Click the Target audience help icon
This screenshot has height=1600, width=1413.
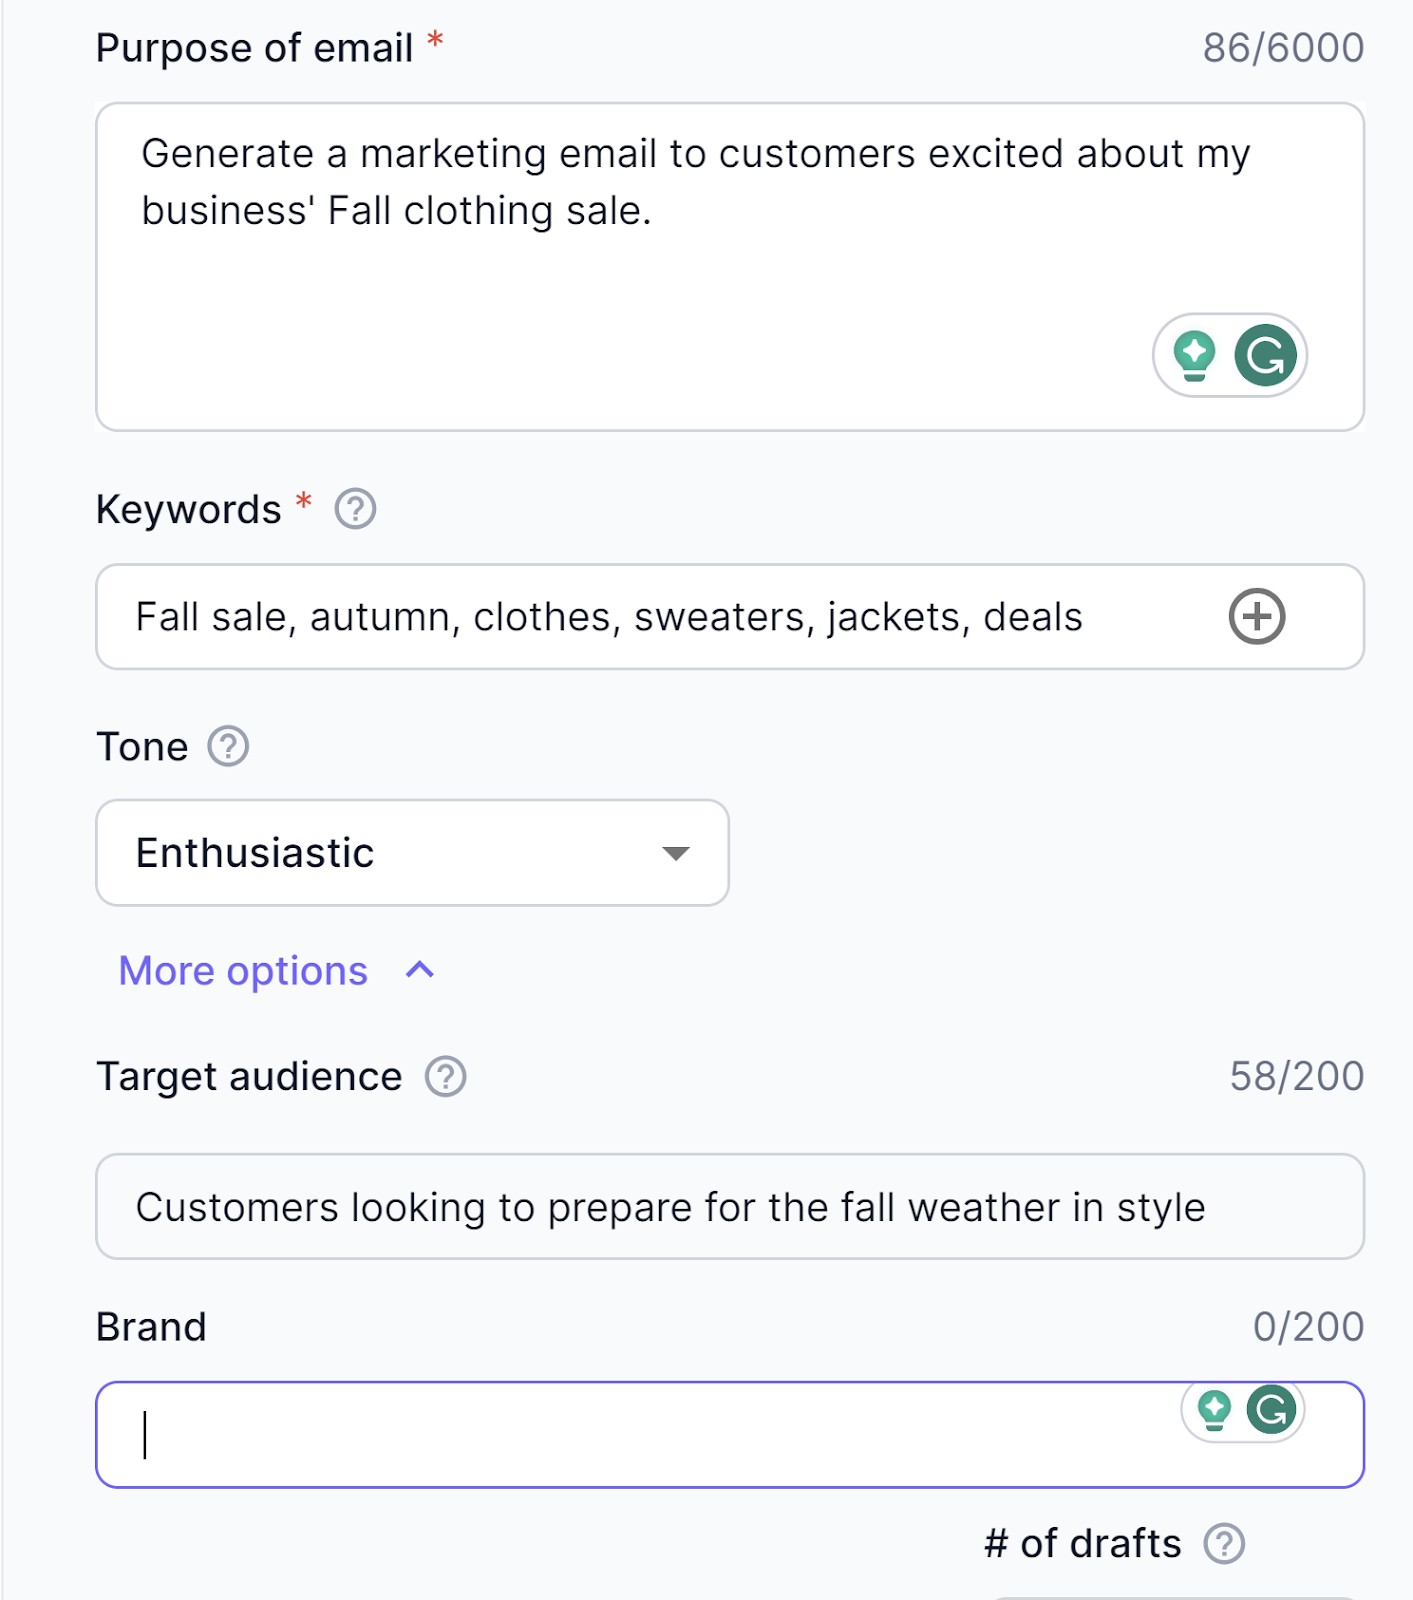(445, 1077)
